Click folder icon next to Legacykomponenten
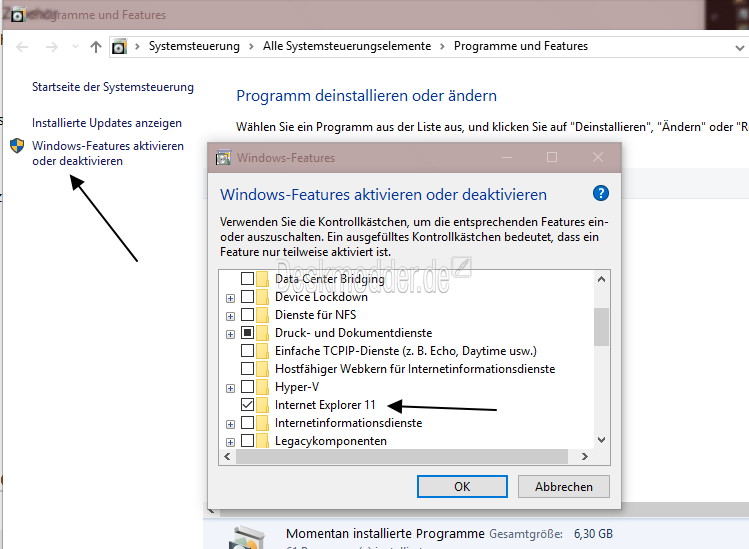The width and height of the screenshot is (749, 549). 262,441
